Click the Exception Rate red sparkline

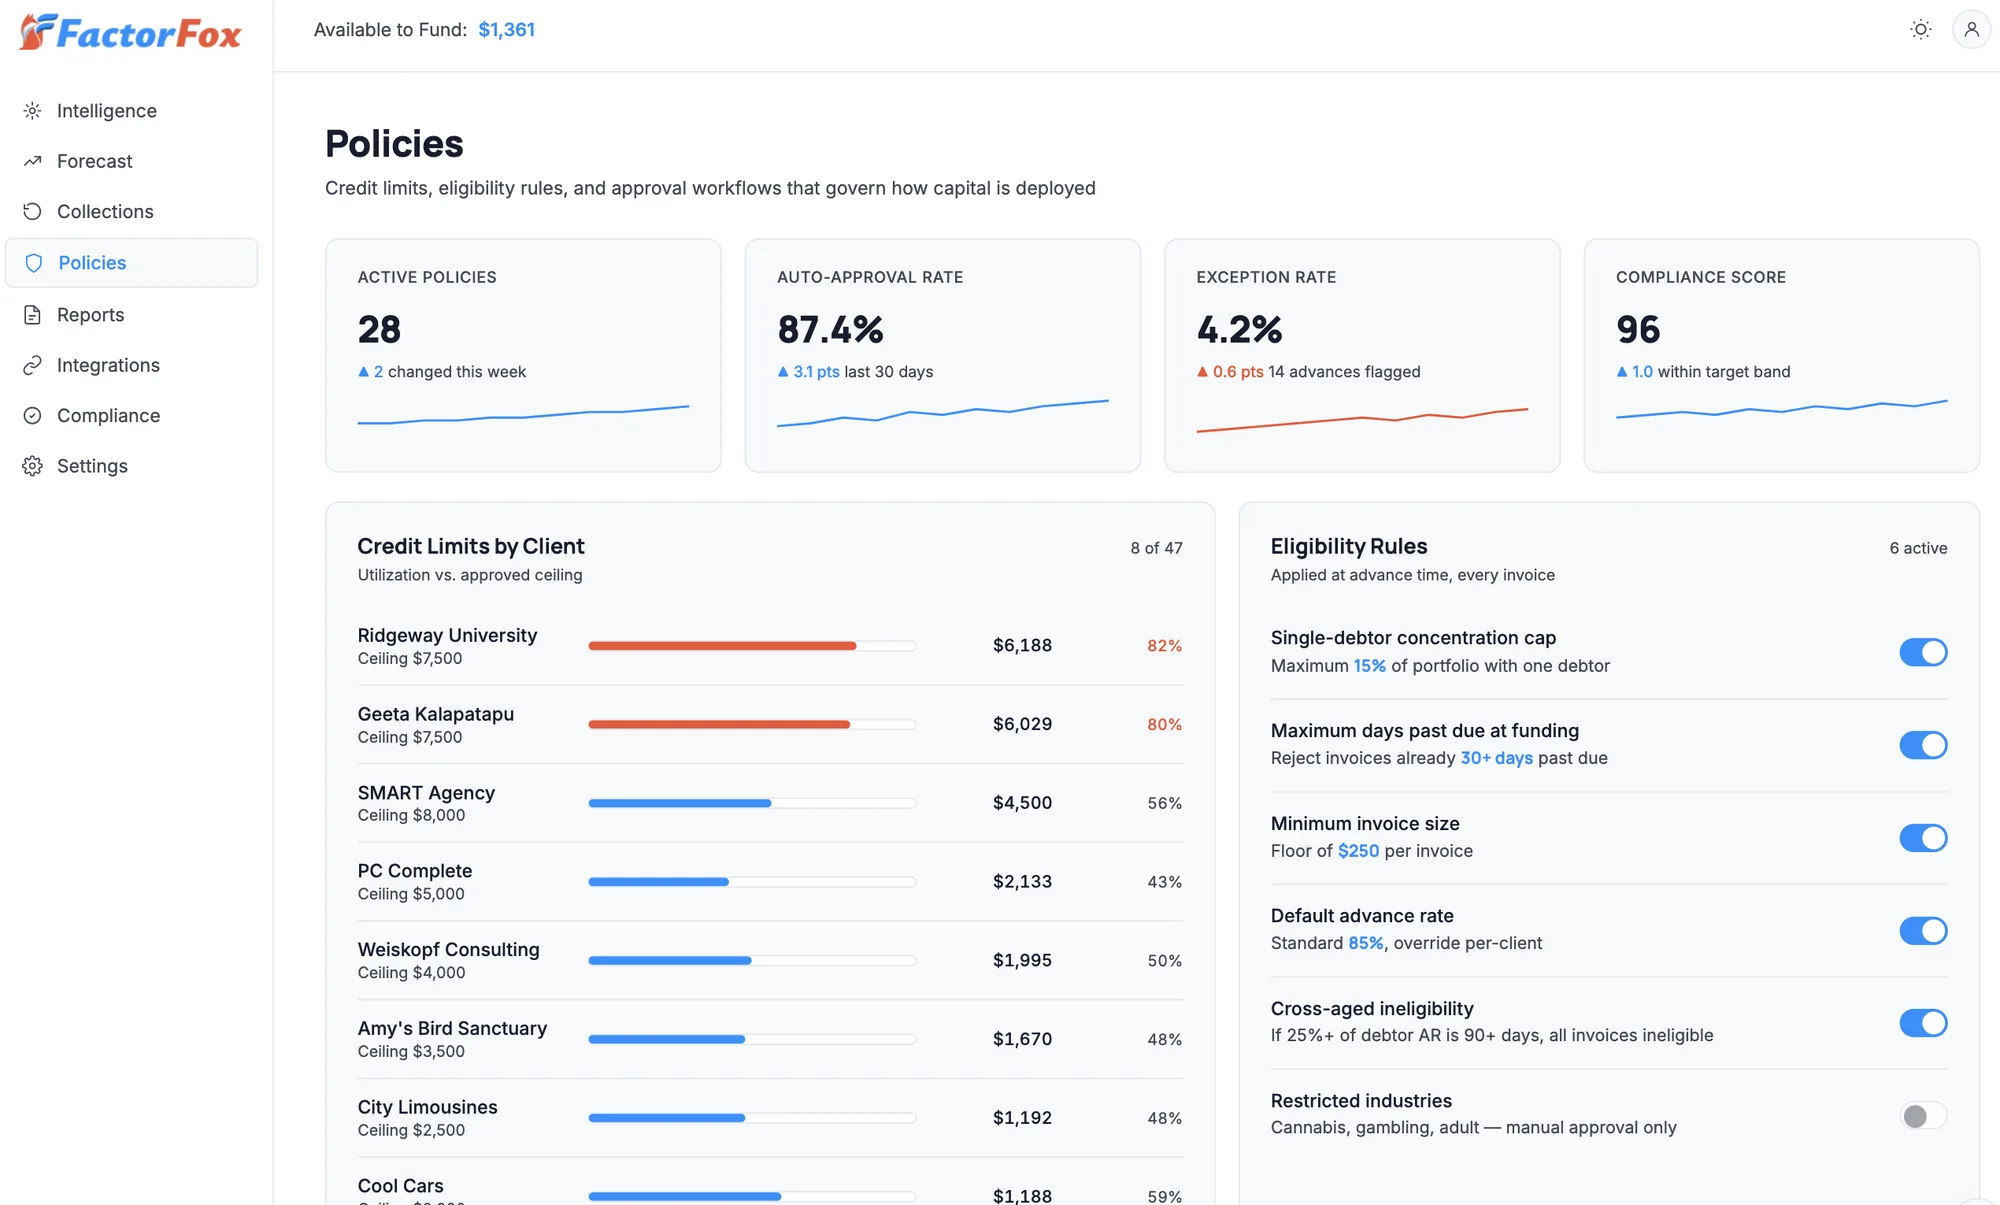1362,419
